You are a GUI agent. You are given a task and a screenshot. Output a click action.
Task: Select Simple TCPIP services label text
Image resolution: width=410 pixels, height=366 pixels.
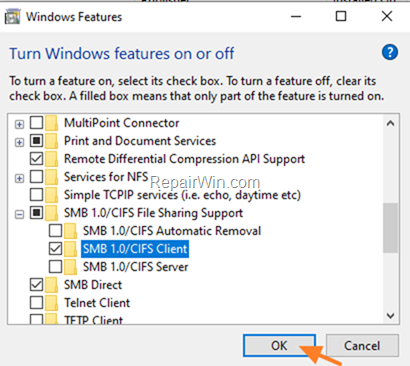pyautogui.click(x=182, y=195)
